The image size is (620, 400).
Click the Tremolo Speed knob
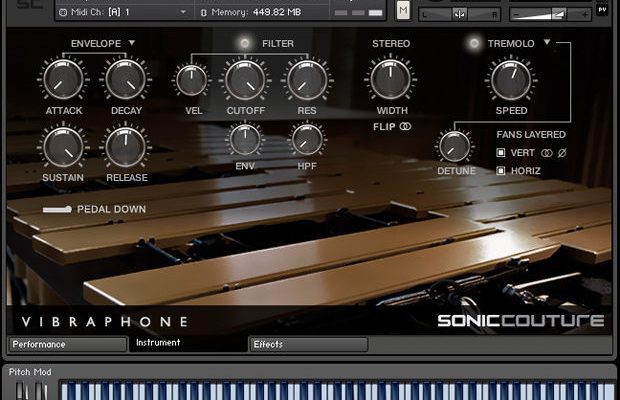(511, 80)
